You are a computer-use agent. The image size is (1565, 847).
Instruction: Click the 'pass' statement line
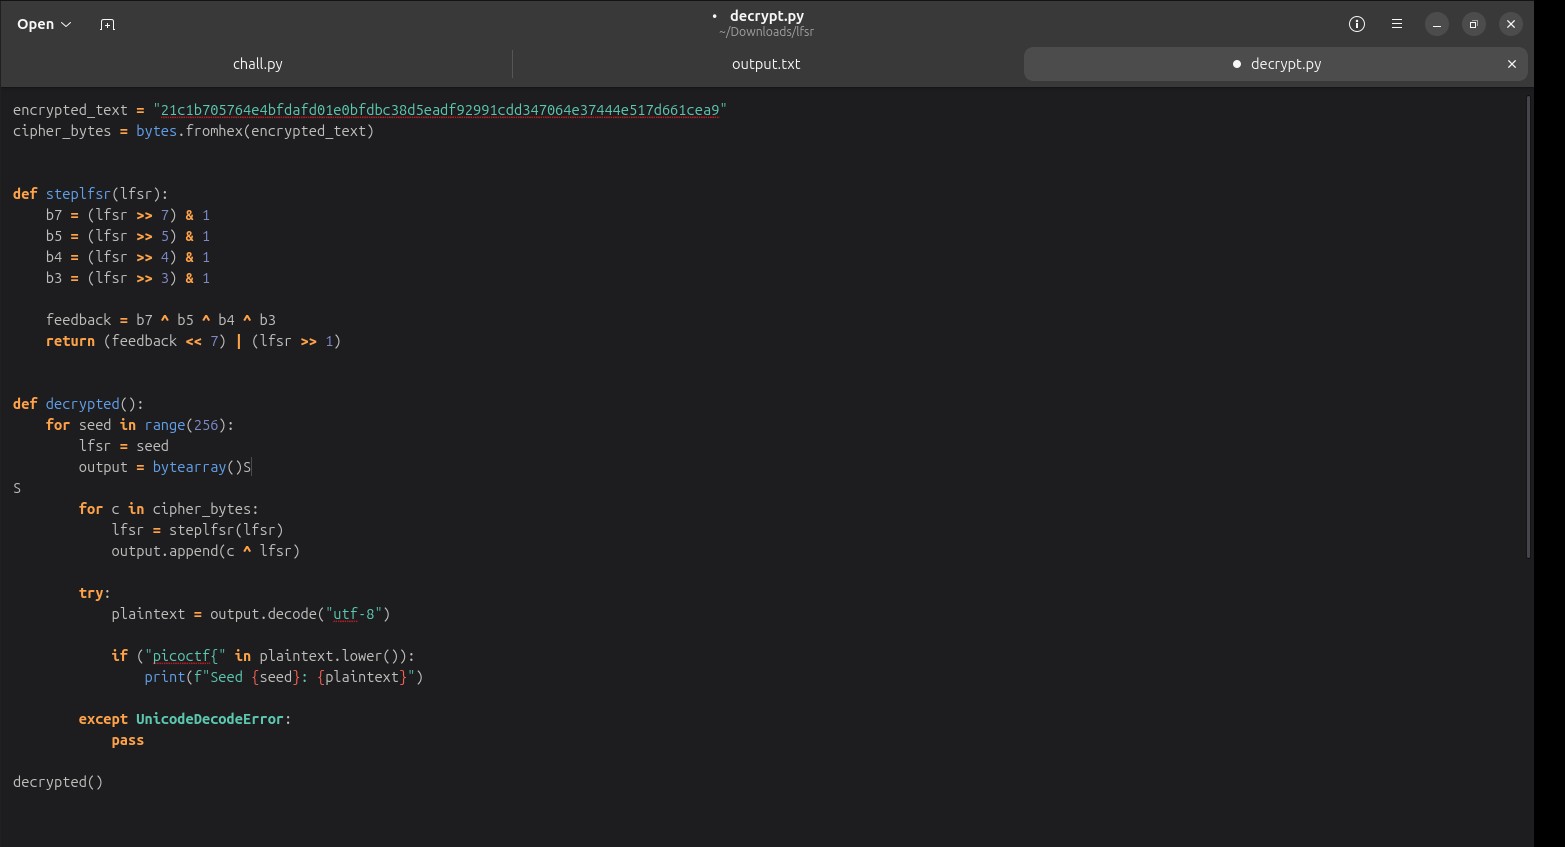[x=128, y=740]
